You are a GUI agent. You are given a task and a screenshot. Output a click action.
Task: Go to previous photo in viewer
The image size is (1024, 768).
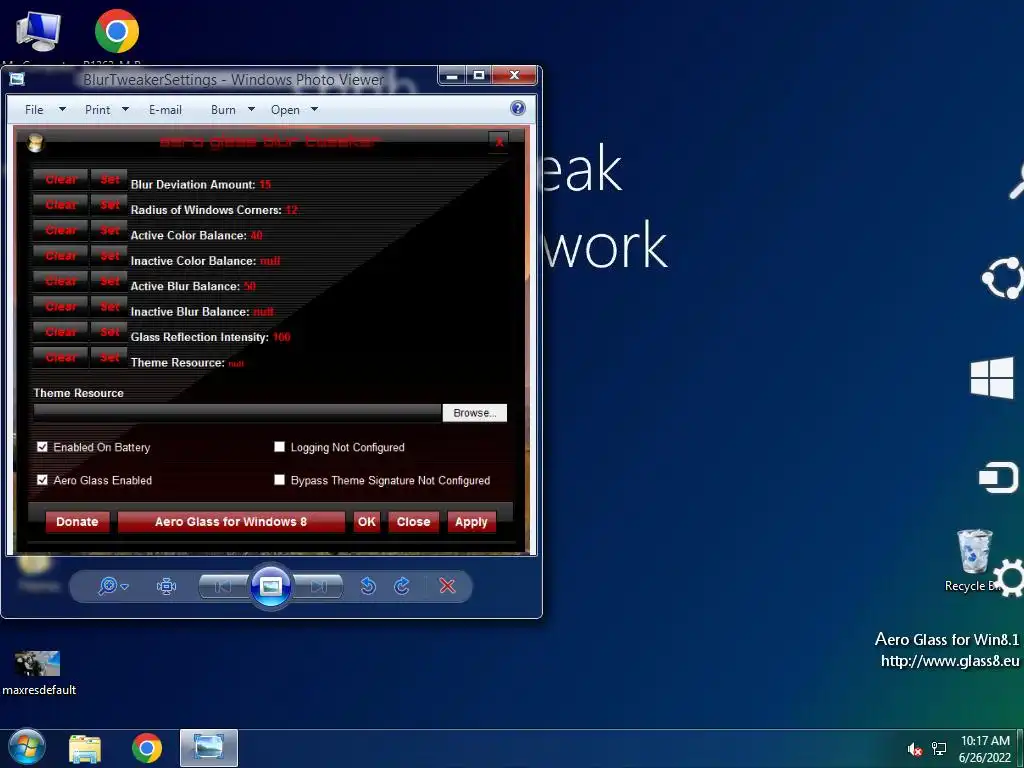coord(223,586)
